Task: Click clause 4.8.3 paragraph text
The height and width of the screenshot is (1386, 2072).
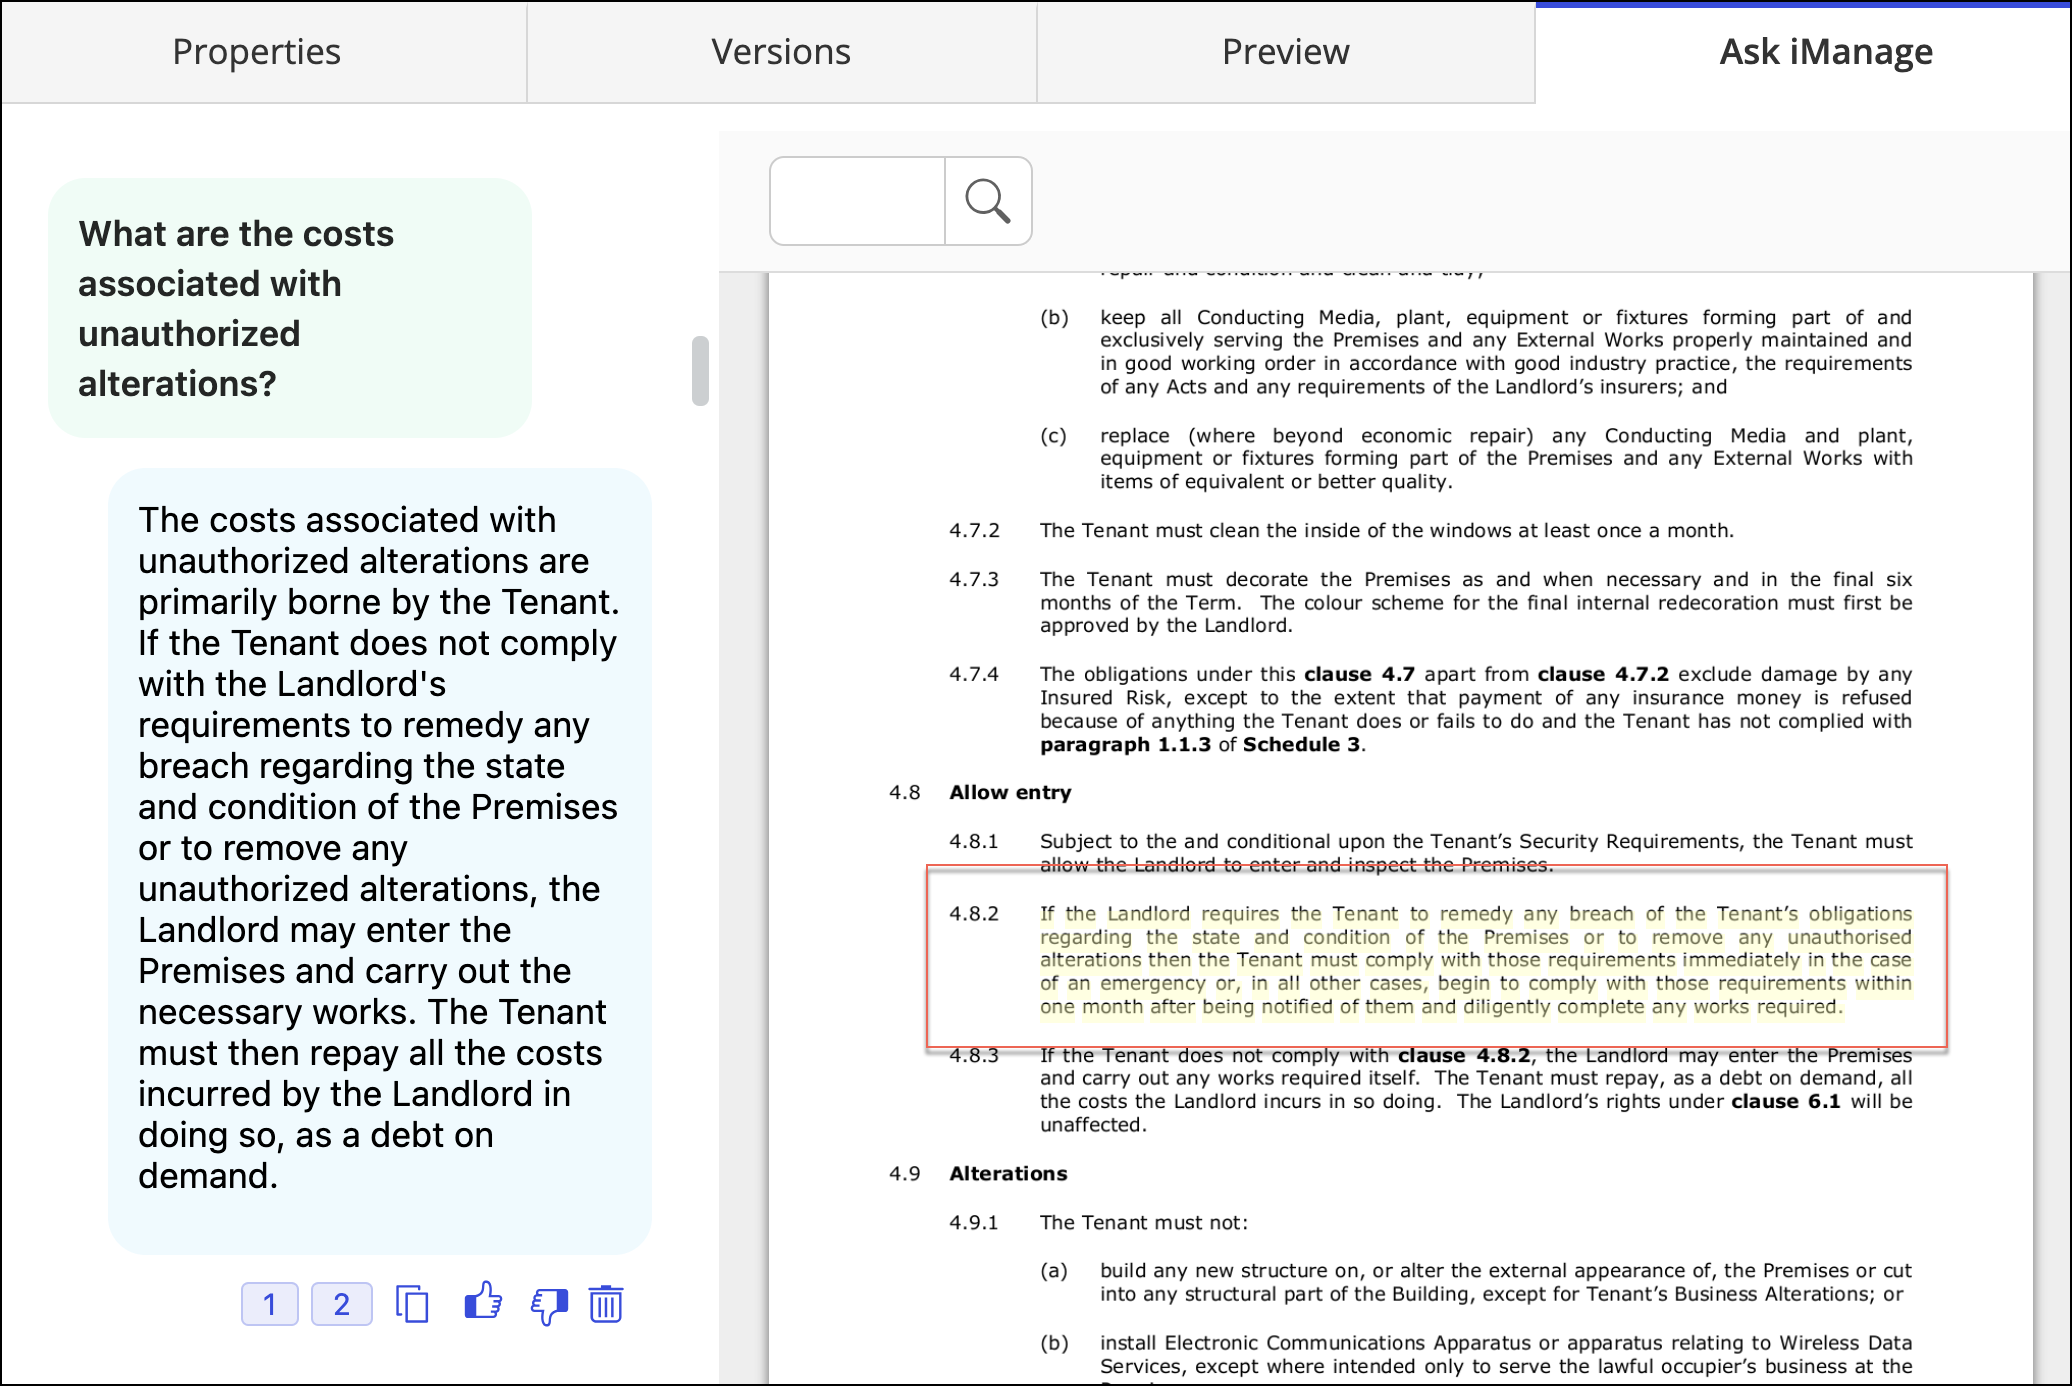Action: (1475, 1090)
